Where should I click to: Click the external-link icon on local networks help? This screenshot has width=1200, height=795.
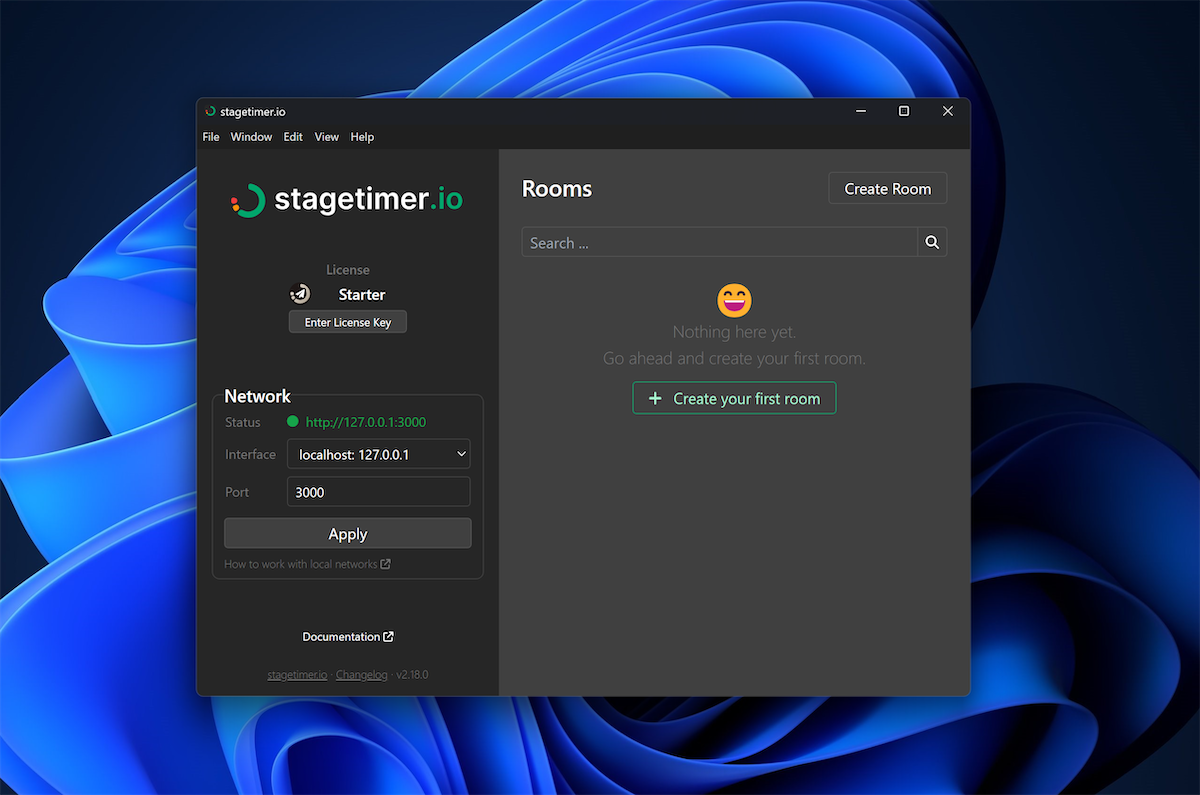(x=387, y=563)
